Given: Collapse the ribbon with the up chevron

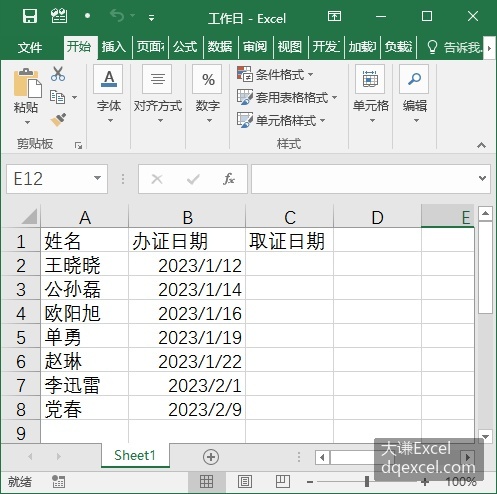Looking at the screenshot, I should [x=481, y=145].
